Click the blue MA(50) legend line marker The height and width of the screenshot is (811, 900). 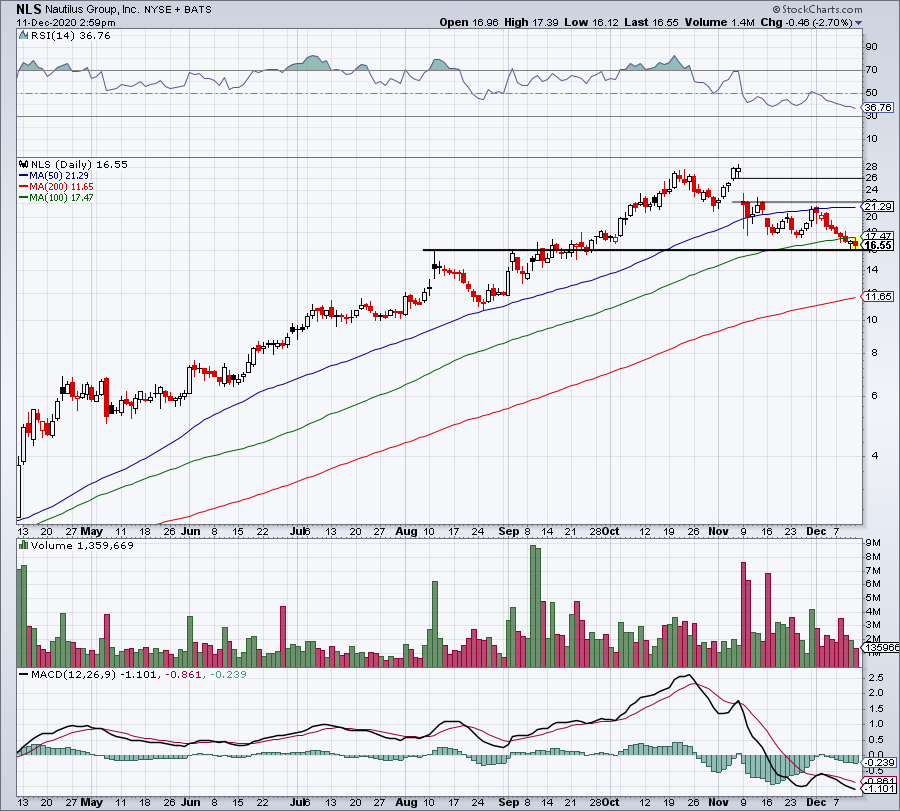[x=24, y=176]
